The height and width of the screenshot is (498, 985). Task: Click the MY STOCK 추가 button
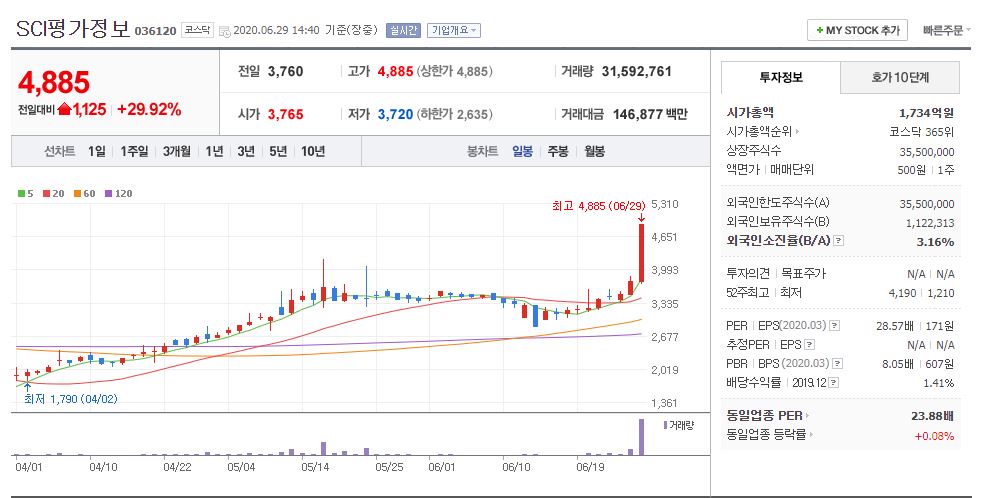(857, 30)
